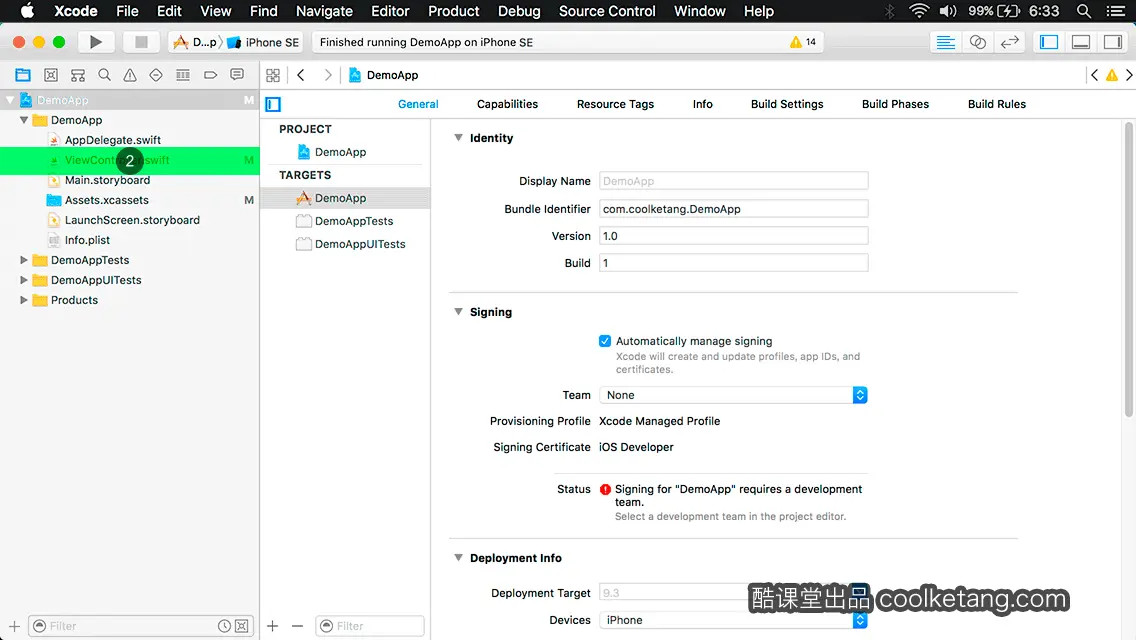Toggle the navigator pane visibility
Viewport: 1136px width, 640px height.
[1049, 42]
